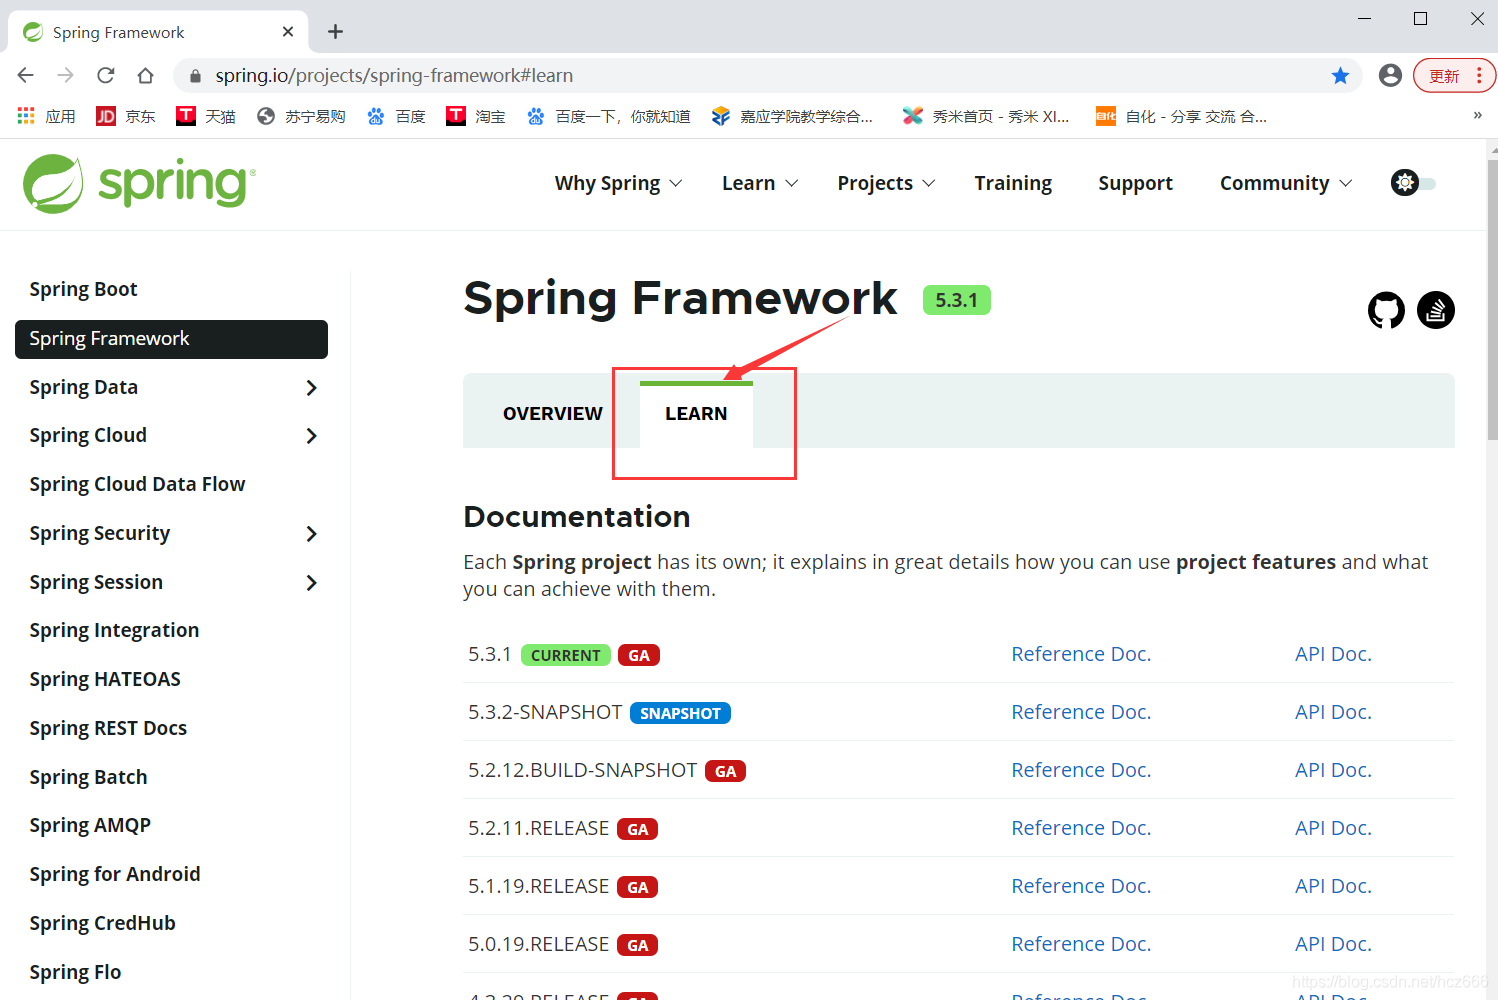Open API Doc. for 5.3.2-SNAPSHOT
1498x1000 pixels.
click(1333, 712)
